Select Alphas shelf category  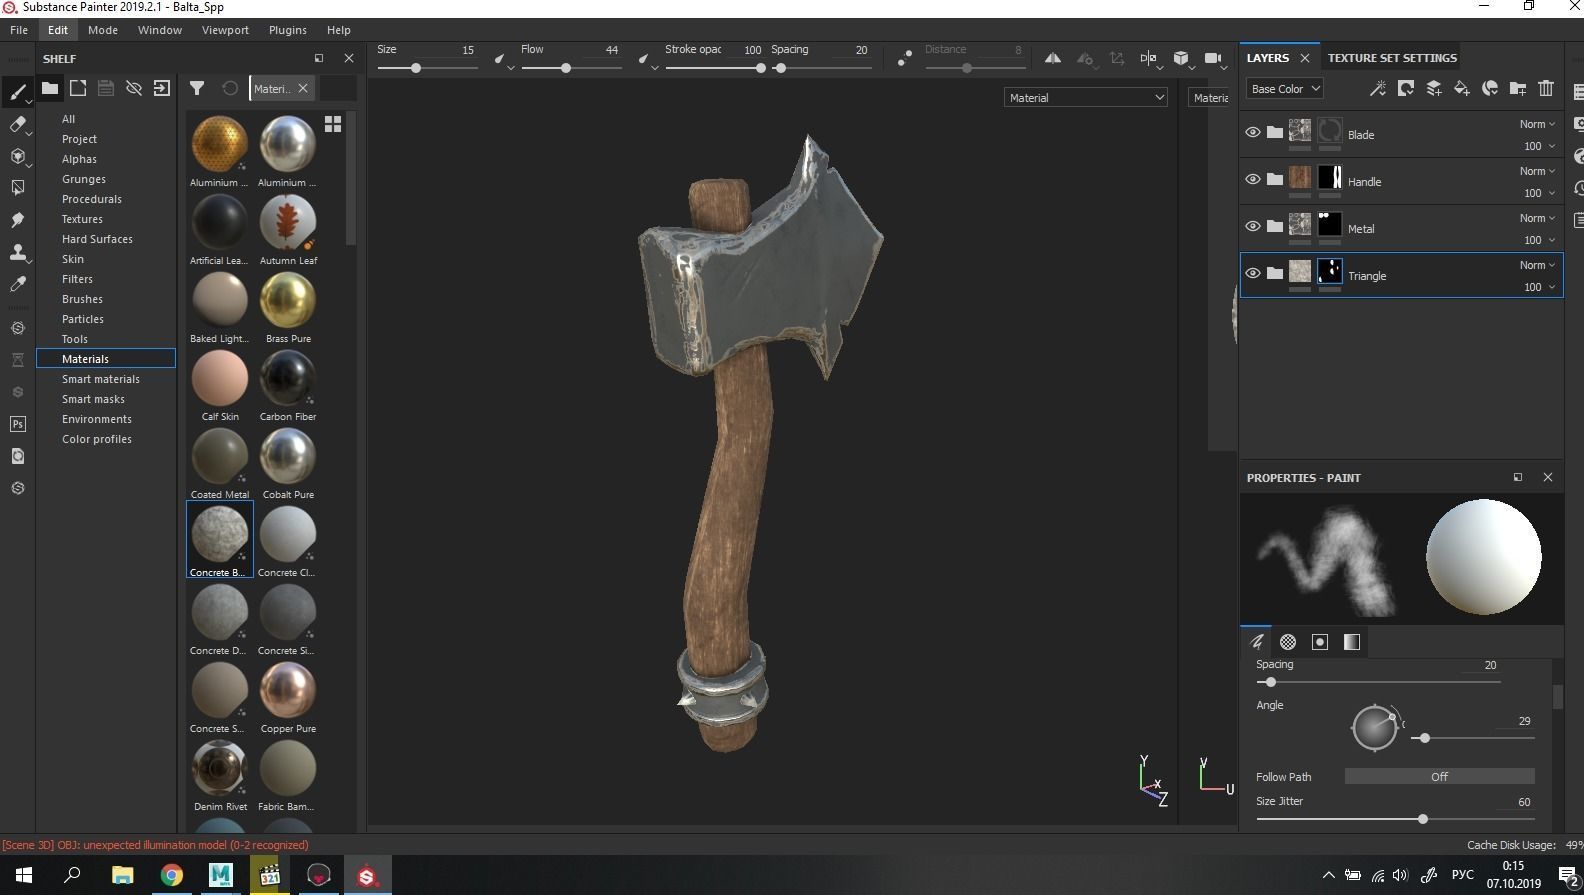click(x=79, y=159)
